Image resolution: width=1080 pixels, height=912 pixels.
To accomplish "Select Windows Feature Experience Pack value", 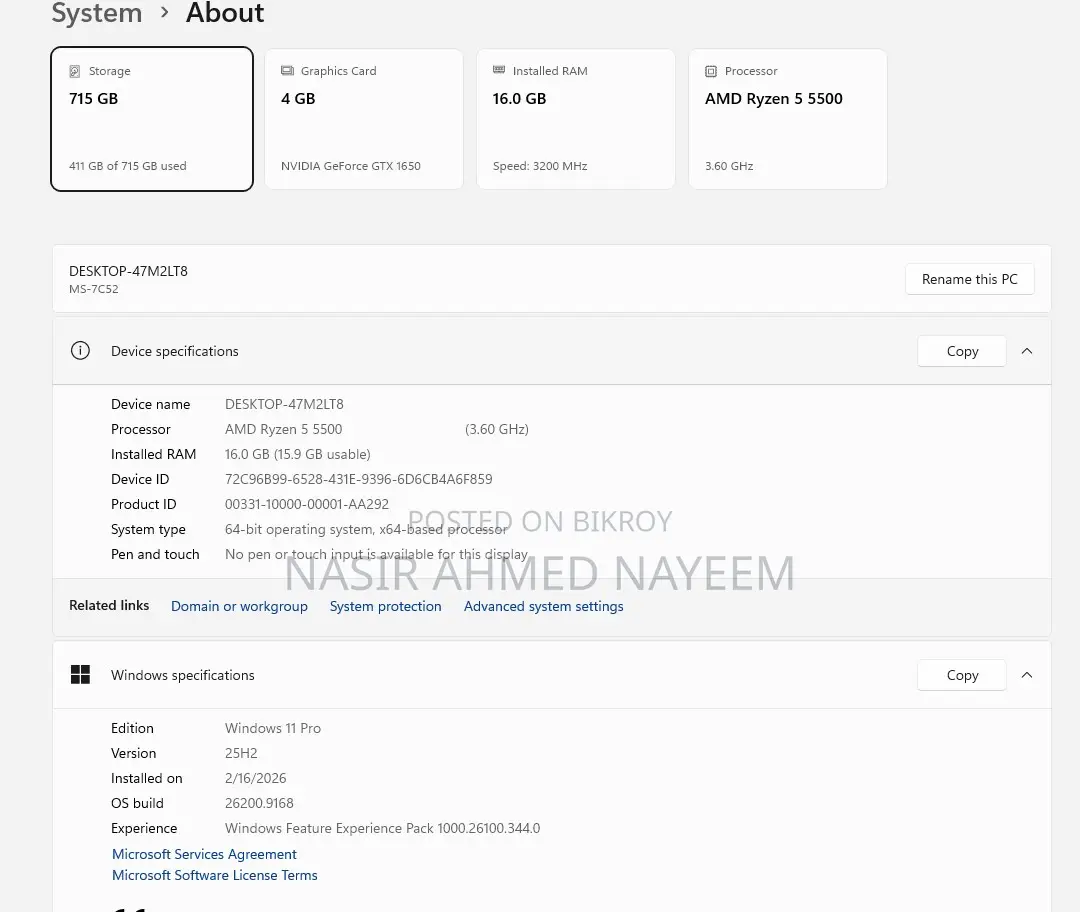I will 382,828.
